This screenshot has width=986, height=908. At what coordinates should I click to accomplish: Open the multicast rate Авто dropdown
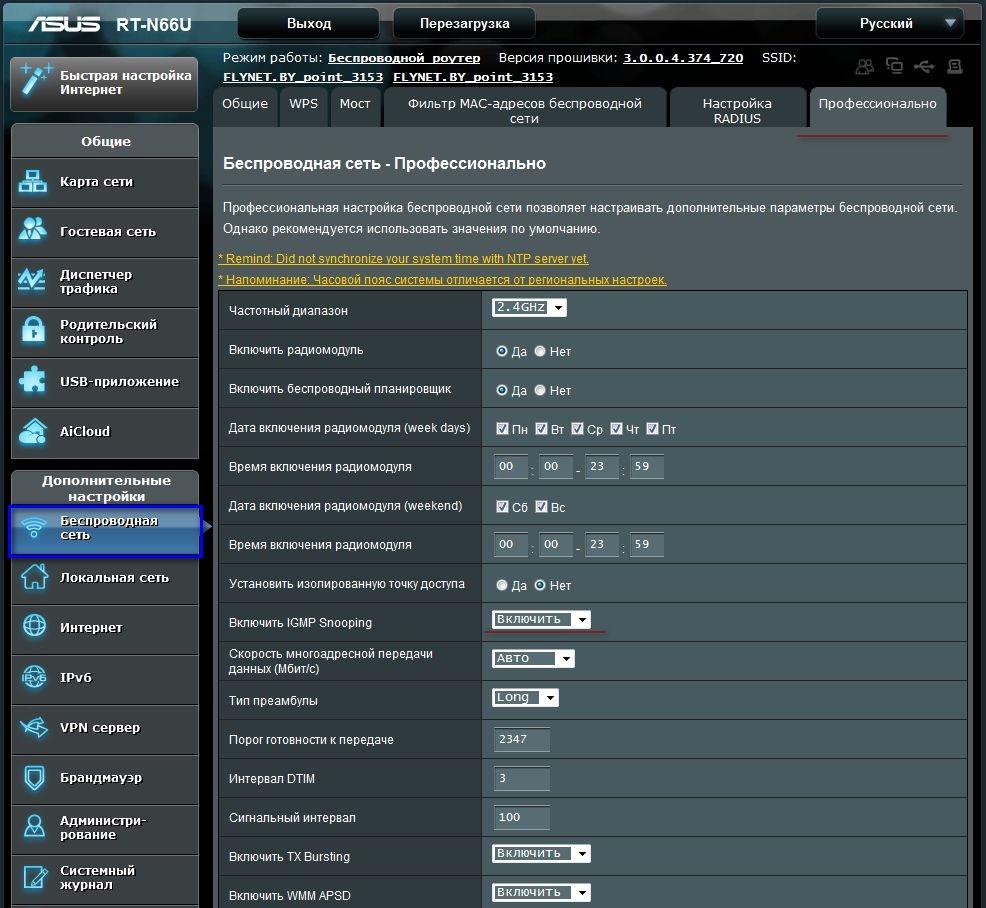click(533, 658)
